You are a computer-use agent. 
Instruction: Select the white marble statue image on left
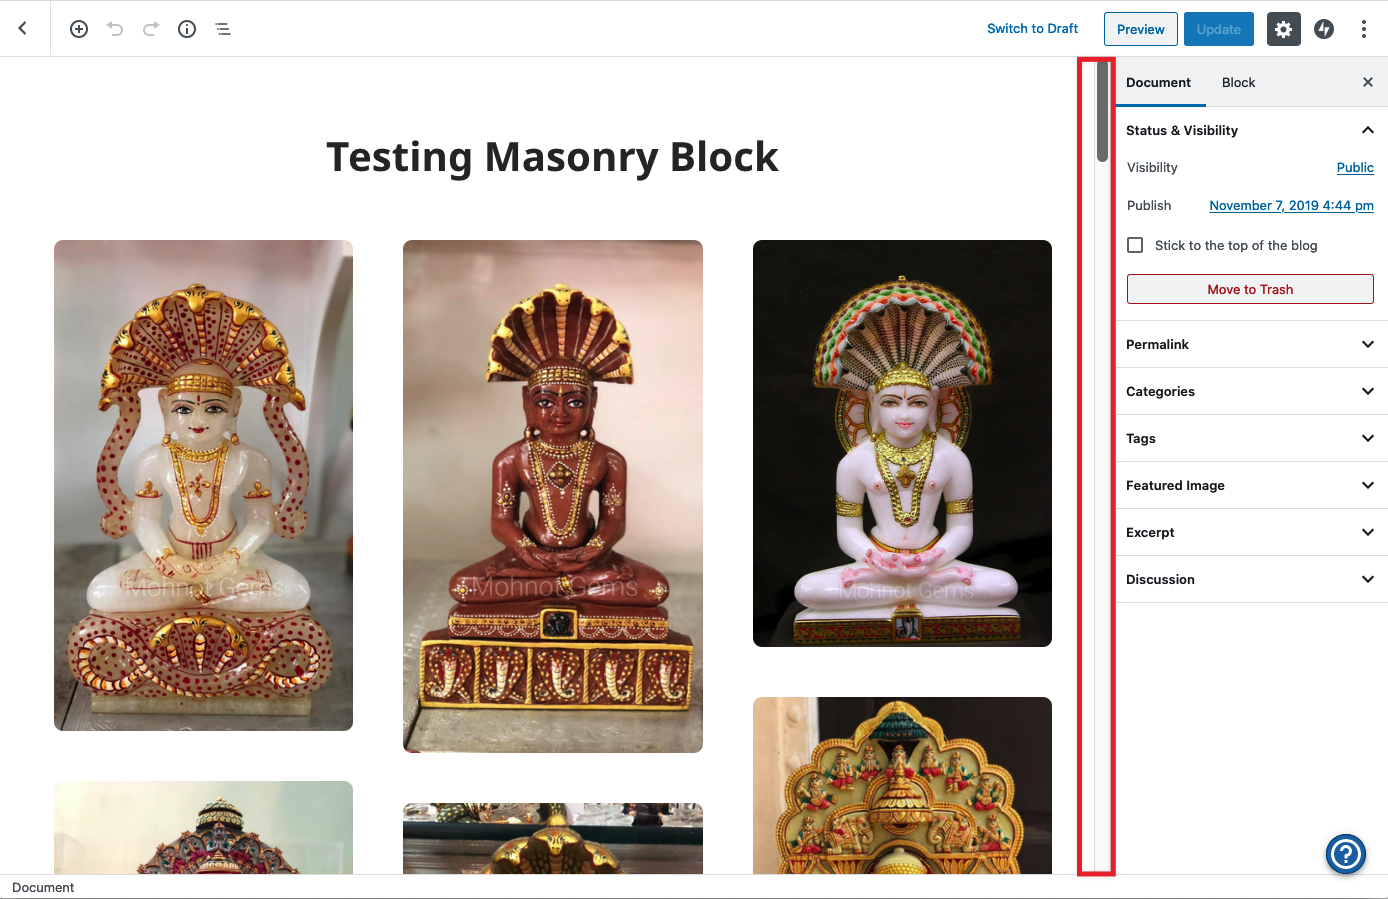coord(203,485)
